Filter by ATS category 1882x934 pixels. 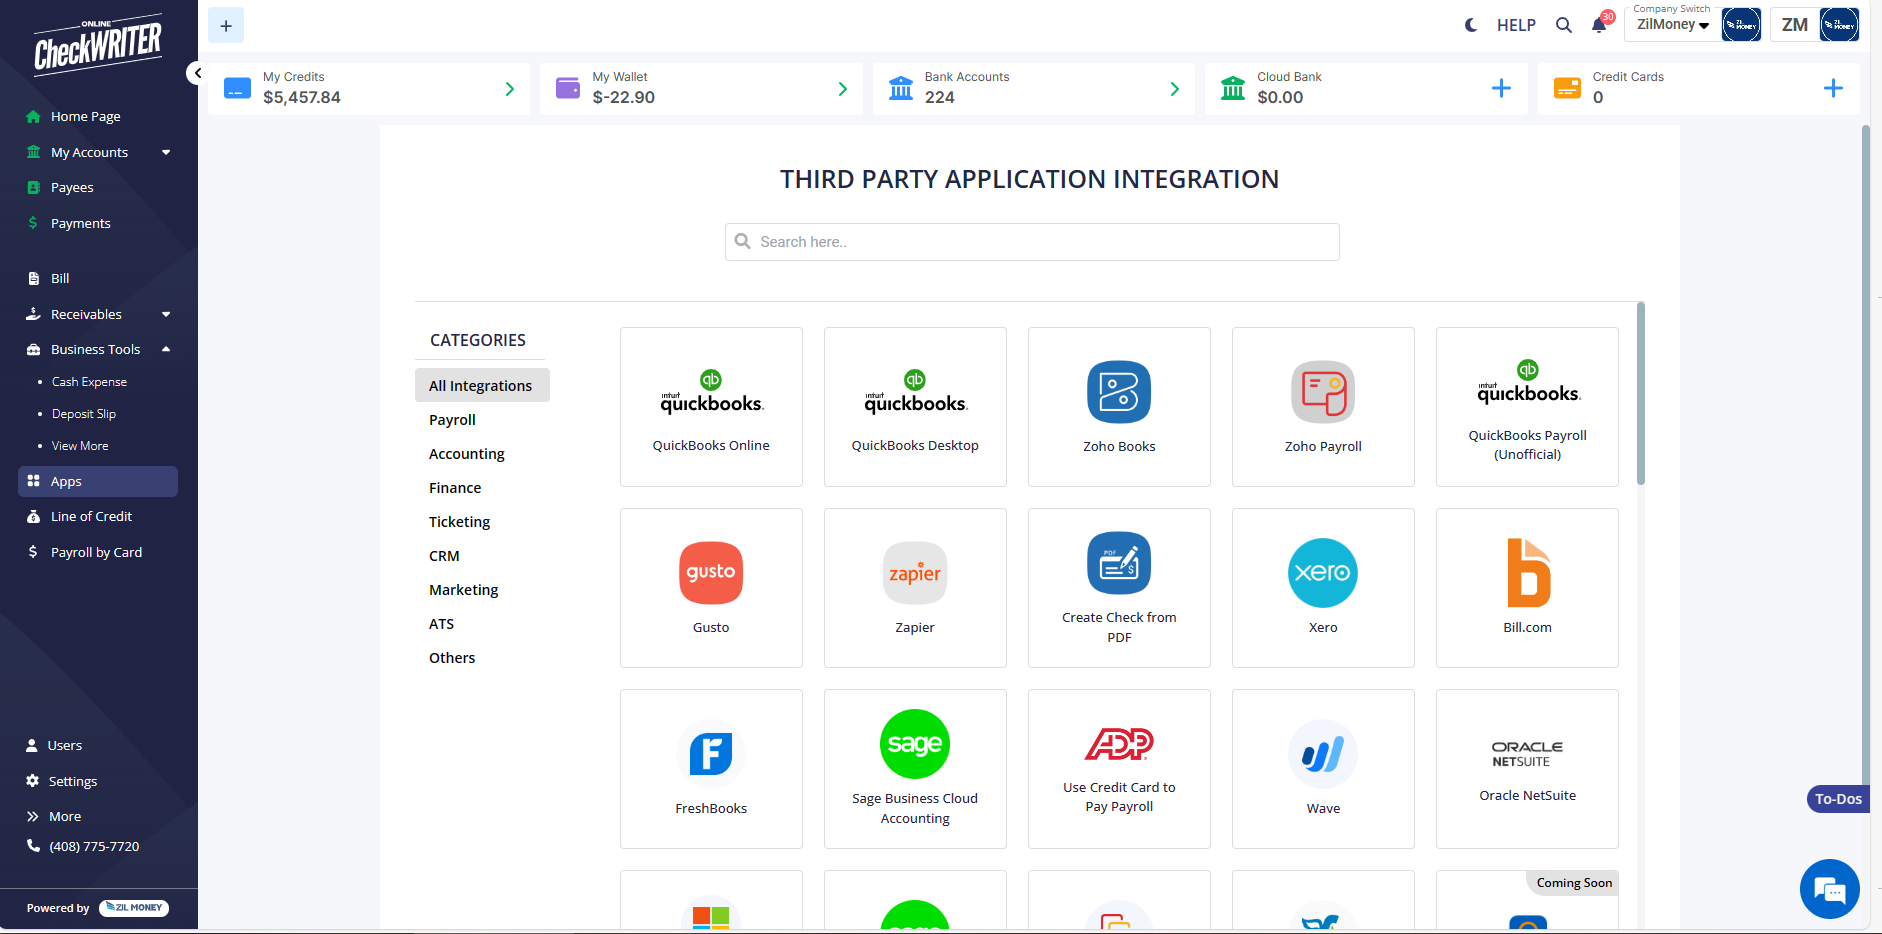point(441,624)
